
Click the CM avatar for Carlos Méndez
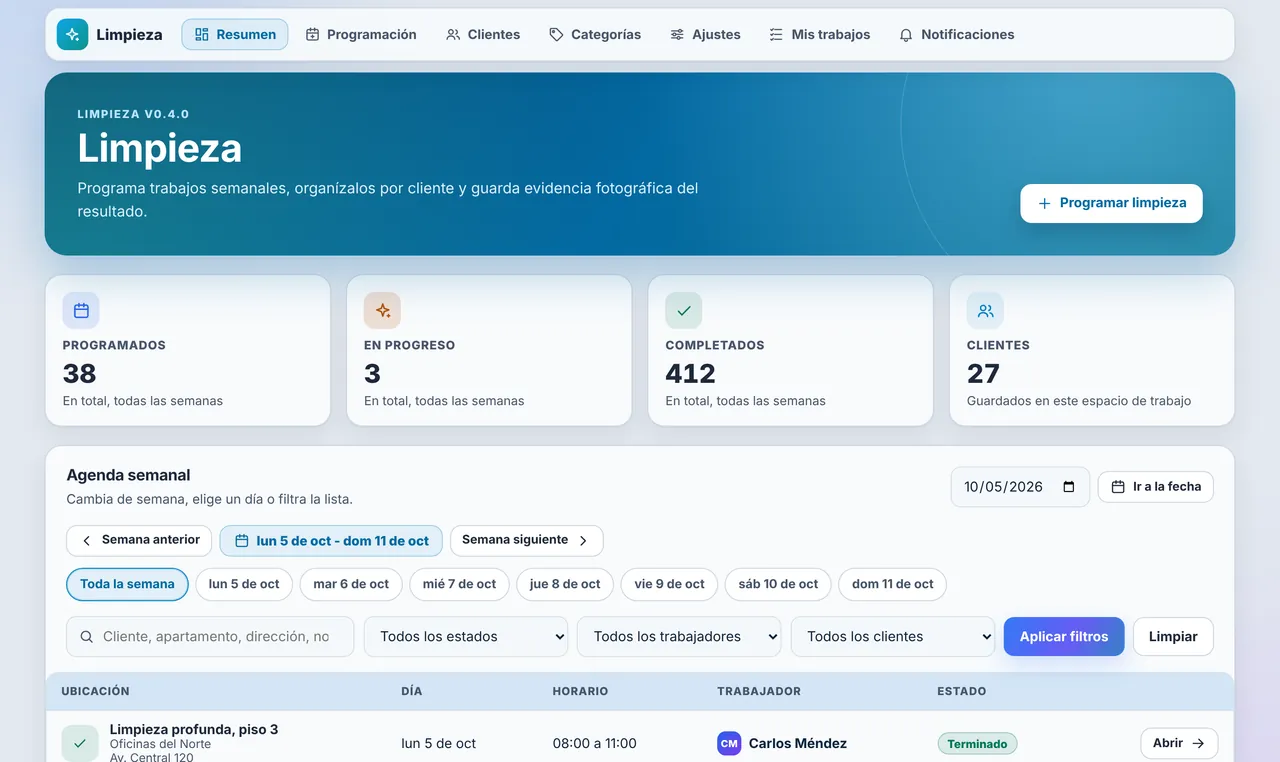click(x=729, y=743)
